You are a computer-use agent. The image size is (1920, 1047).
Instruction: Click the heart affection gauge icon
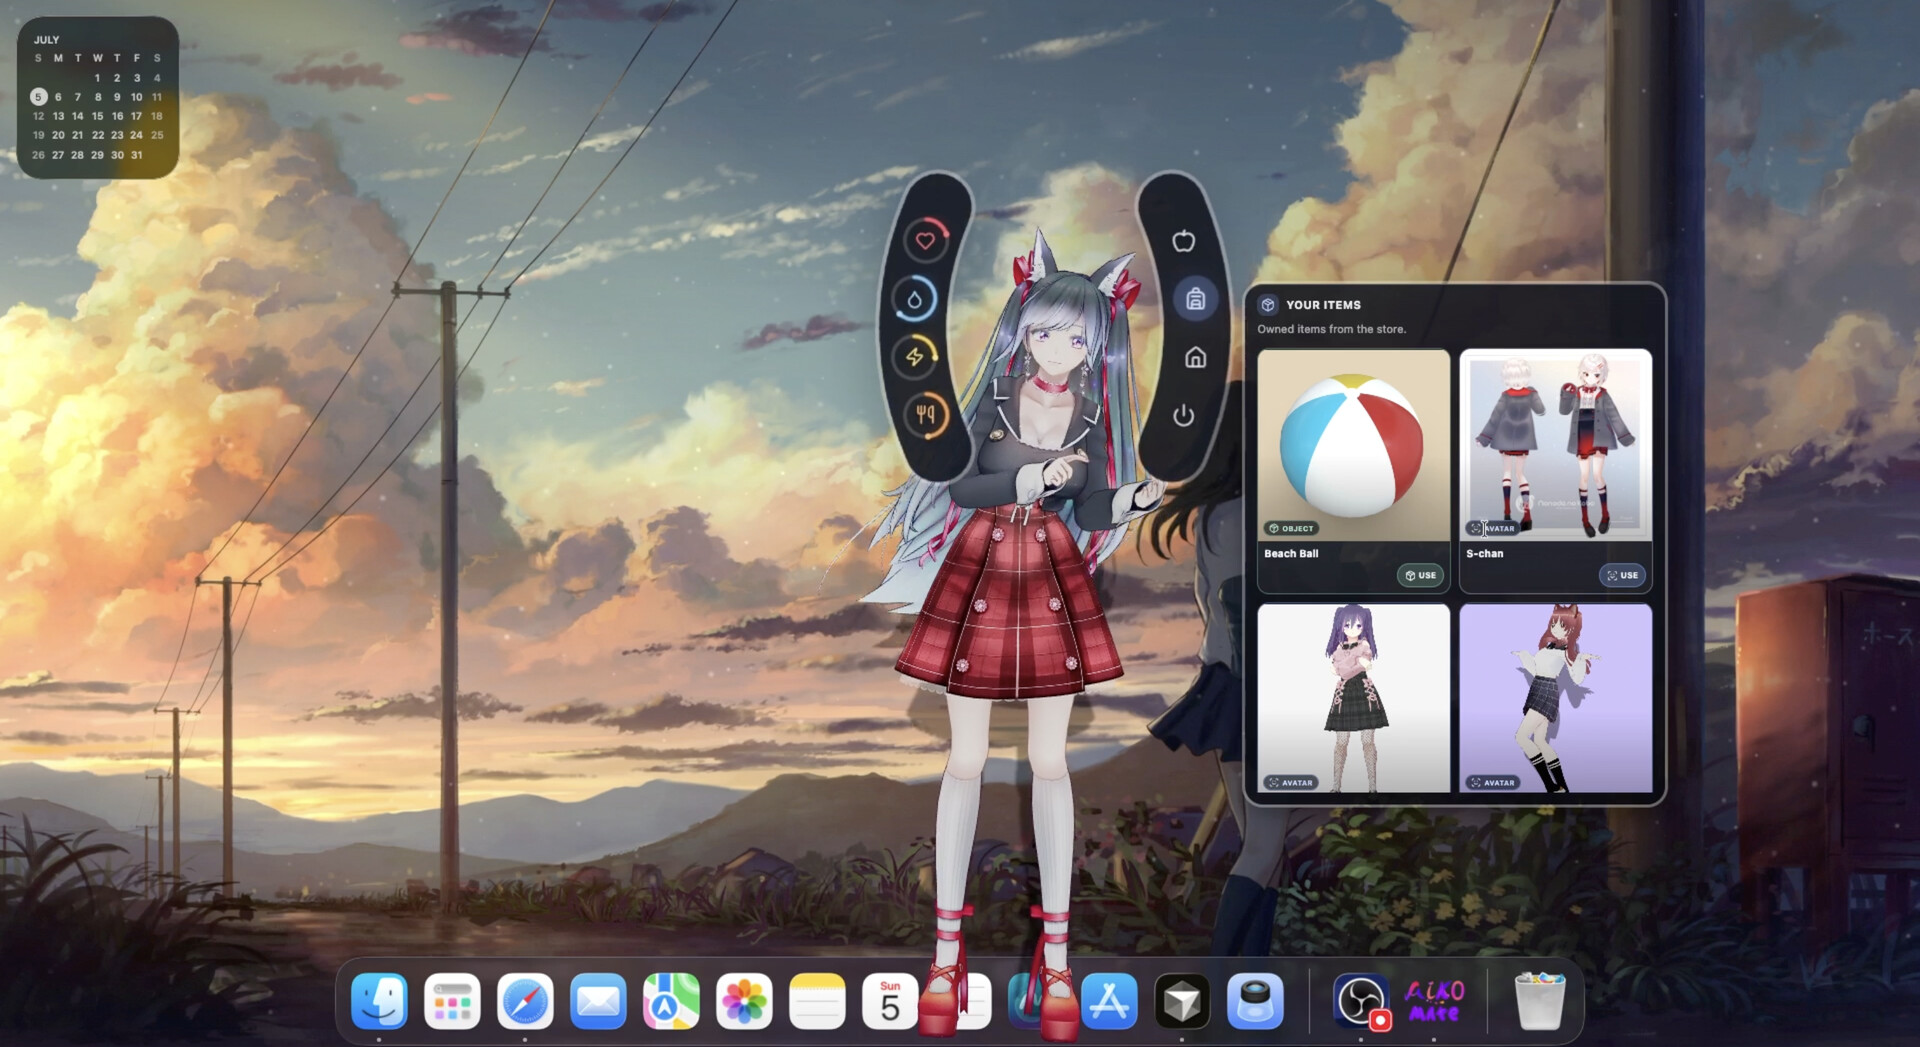pyautogui.click(x=925, y=240)
